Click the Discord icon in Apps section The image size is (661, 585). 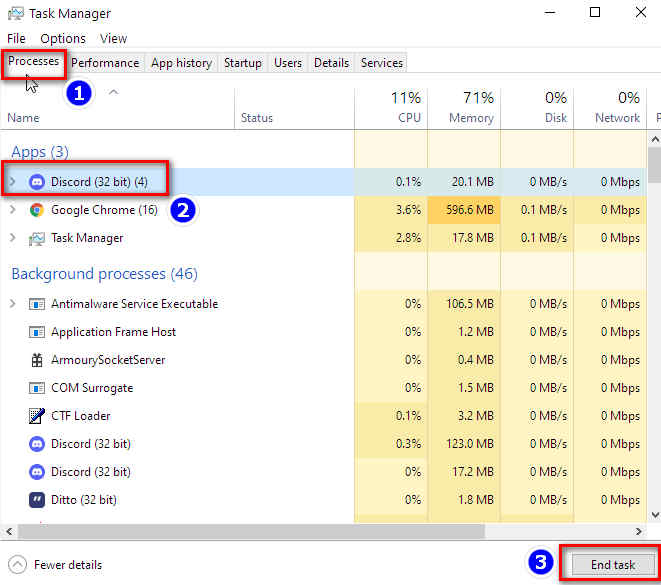click(x=37, y=182)
